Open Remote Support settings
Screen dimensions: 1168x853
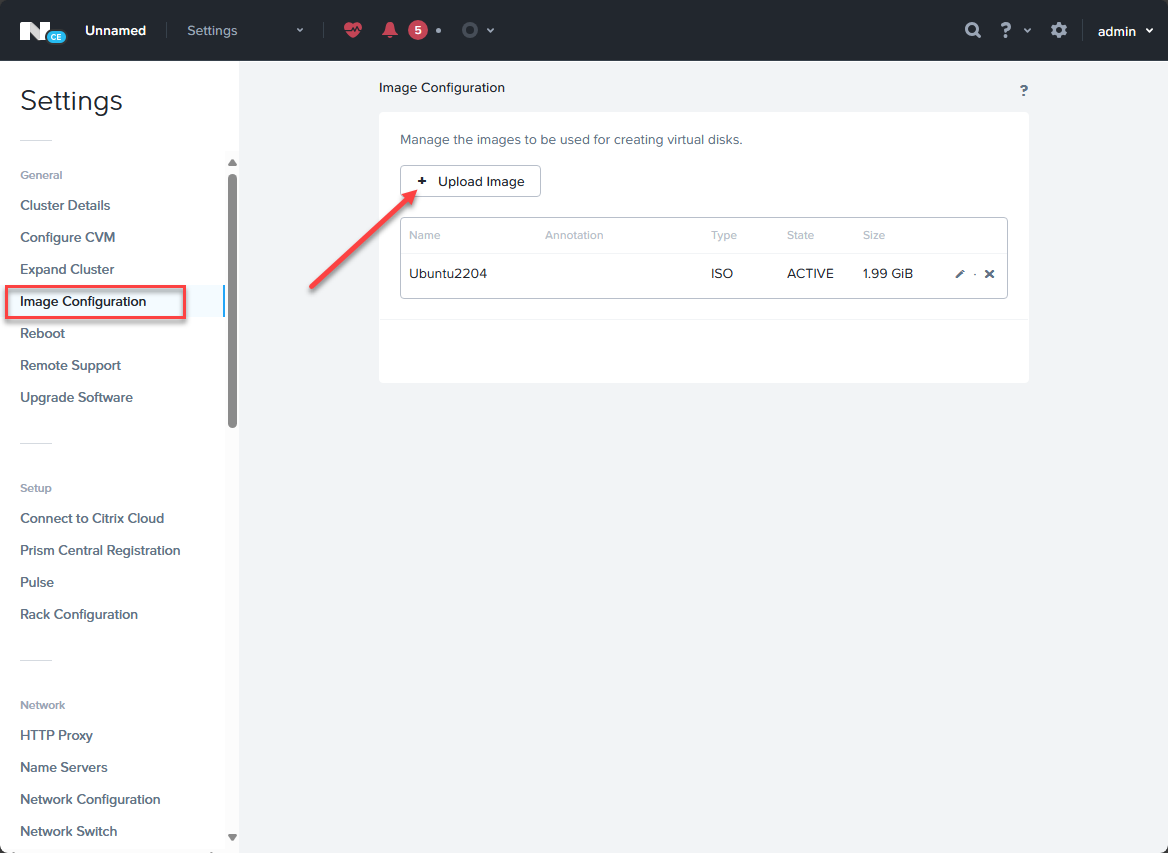pyautogui.click(x=70, y=365)
